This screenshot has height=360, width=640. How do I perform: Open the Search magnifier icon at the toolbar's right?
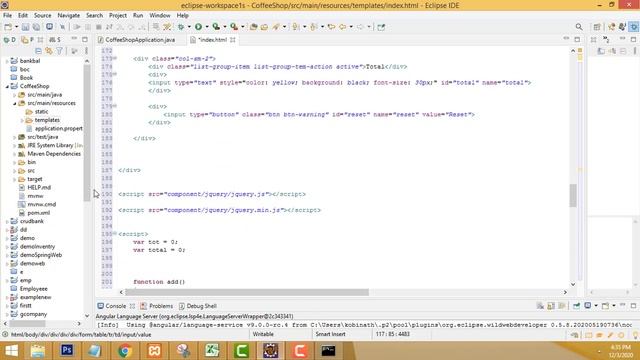pos(579,27)
